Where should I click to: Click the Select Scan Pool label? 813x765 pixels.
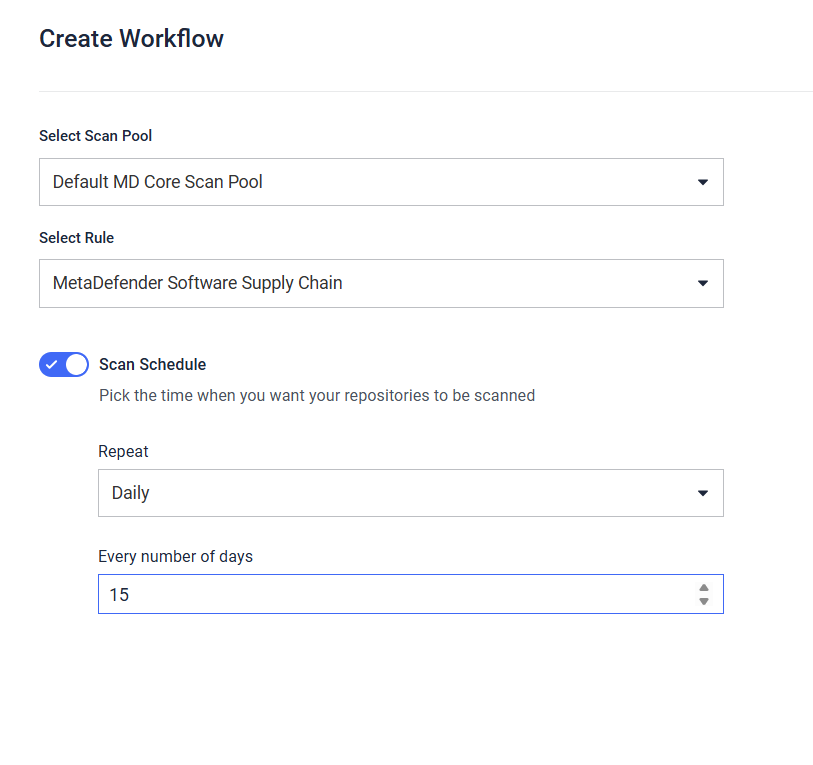pyautogui.click(x=95, y=136)
